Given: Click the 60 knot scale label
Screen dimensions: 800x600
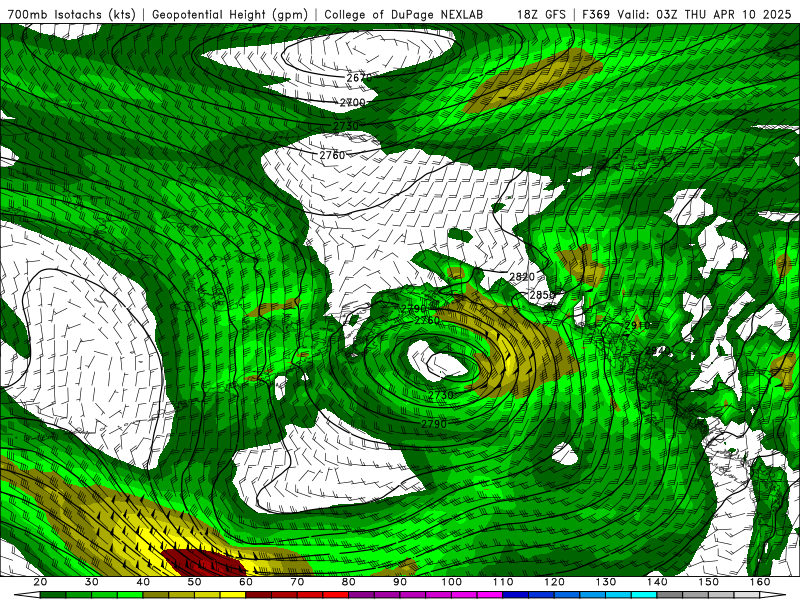Looking at the screenshot, I should click(x=246, y=582).
